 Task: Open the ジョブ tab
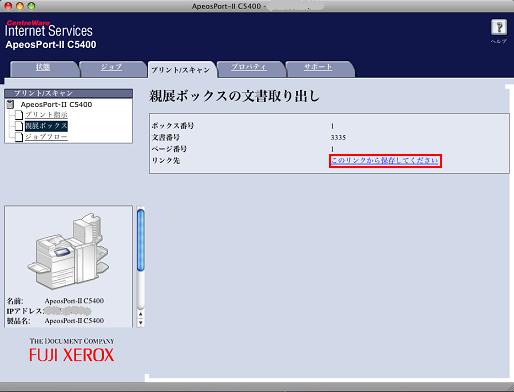coord(112,68)
